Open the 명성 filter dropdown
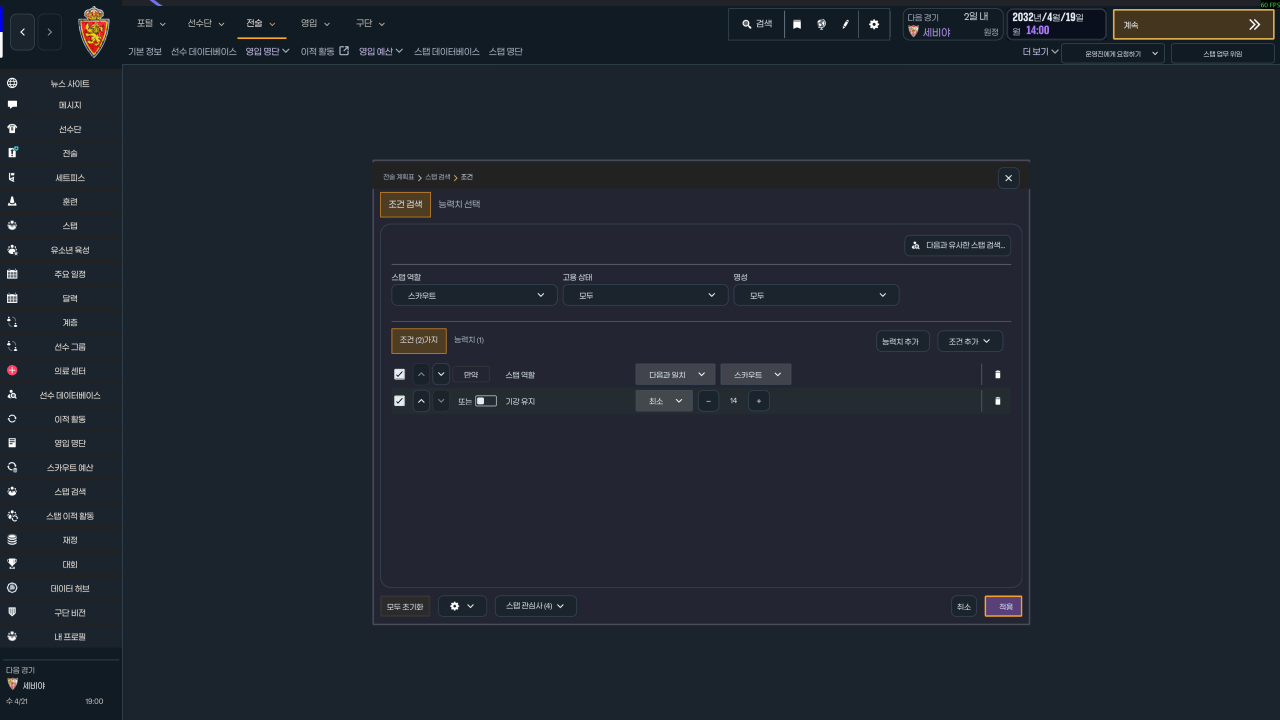The image size is (1280, 720). (x=816, y=295)
